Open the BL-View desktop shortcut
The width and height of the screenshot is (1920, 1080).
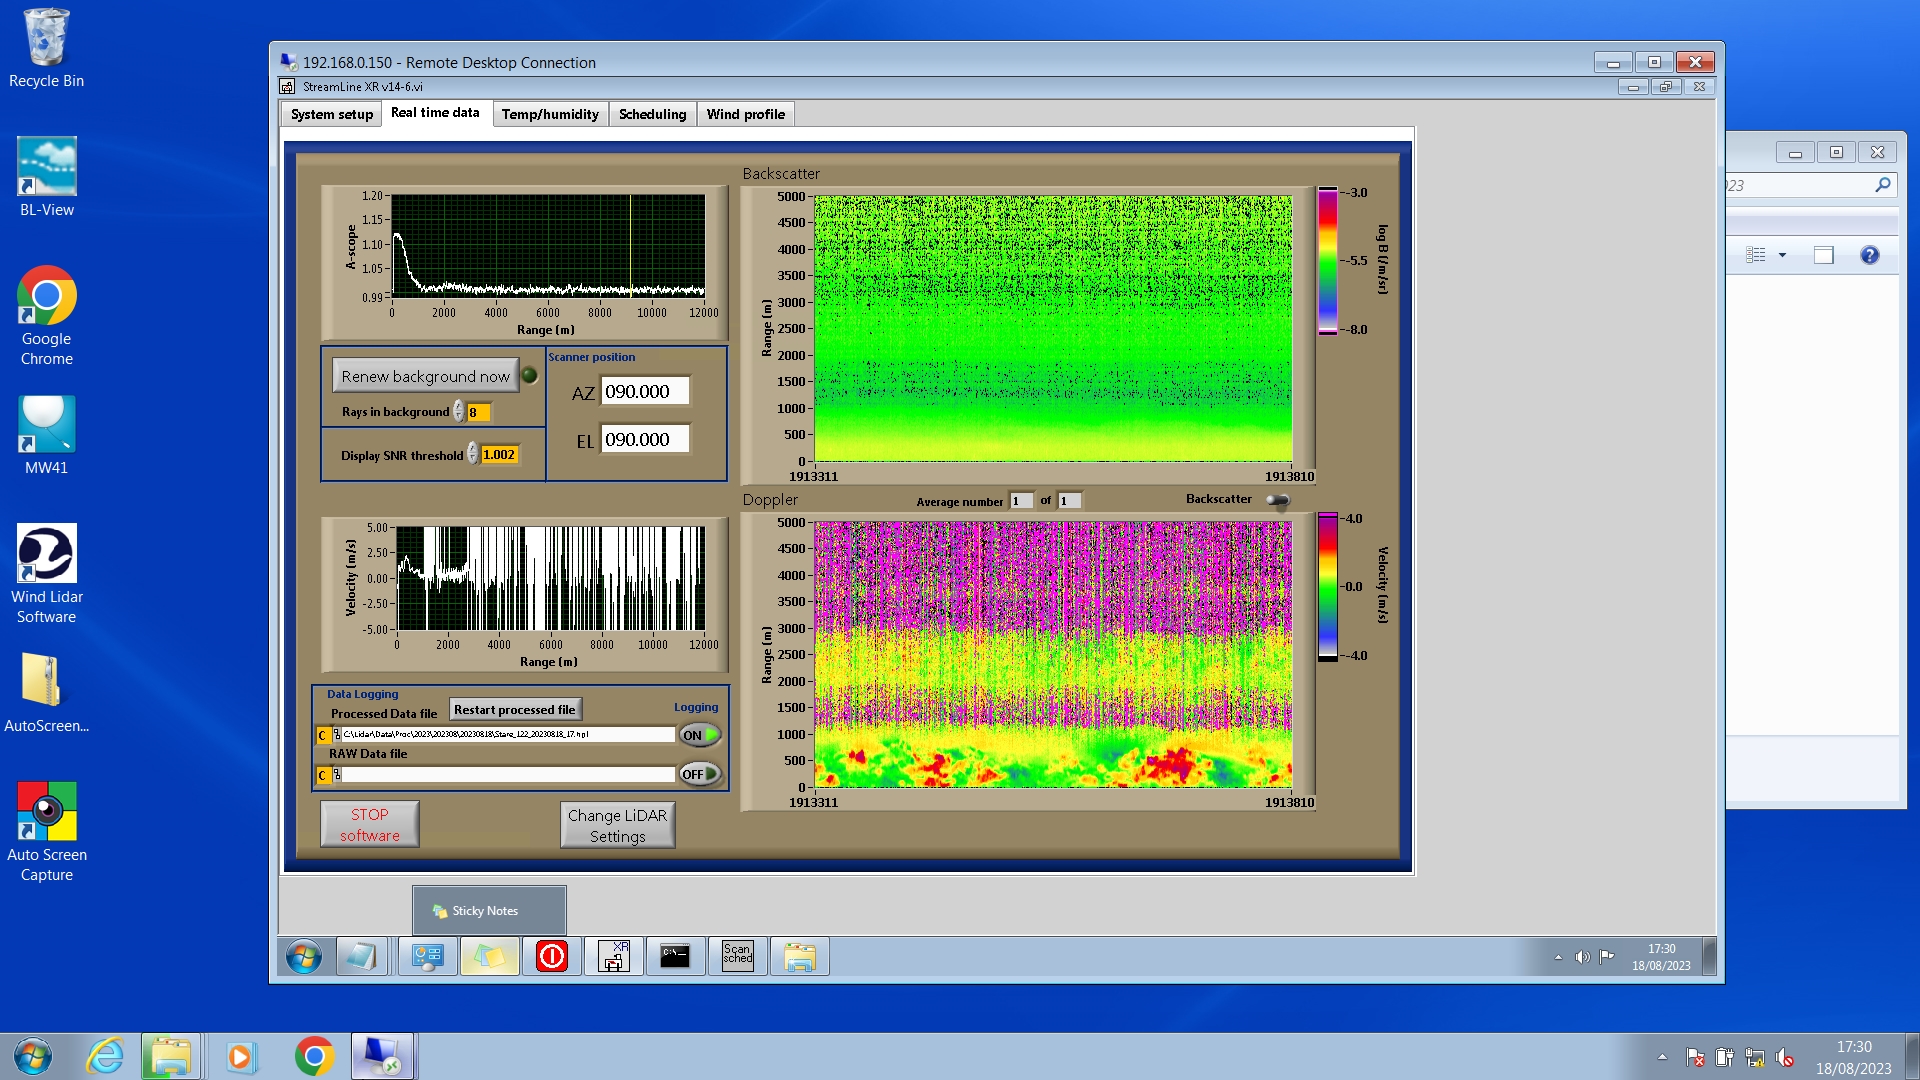pos(46,167)
